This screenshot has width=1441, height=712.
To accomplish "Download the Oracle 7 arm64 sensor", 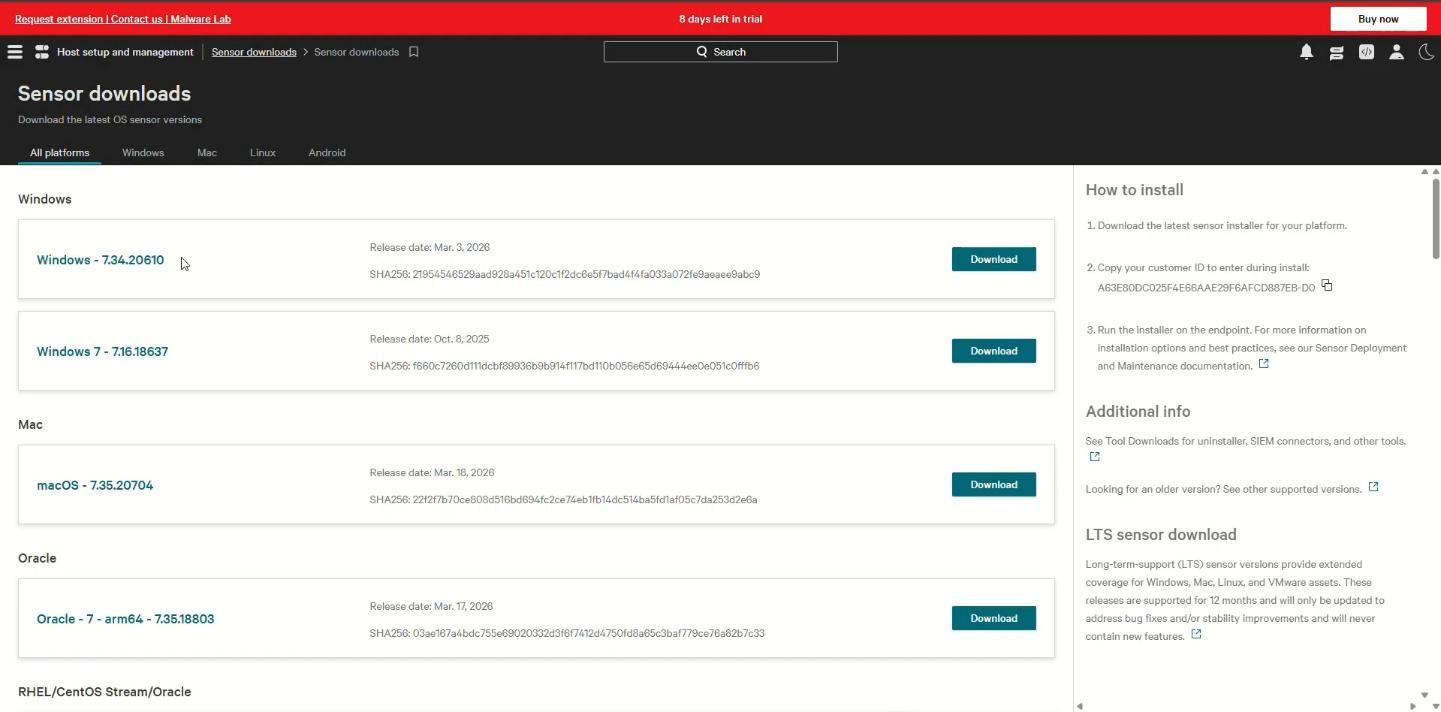I will click(994, 618).
